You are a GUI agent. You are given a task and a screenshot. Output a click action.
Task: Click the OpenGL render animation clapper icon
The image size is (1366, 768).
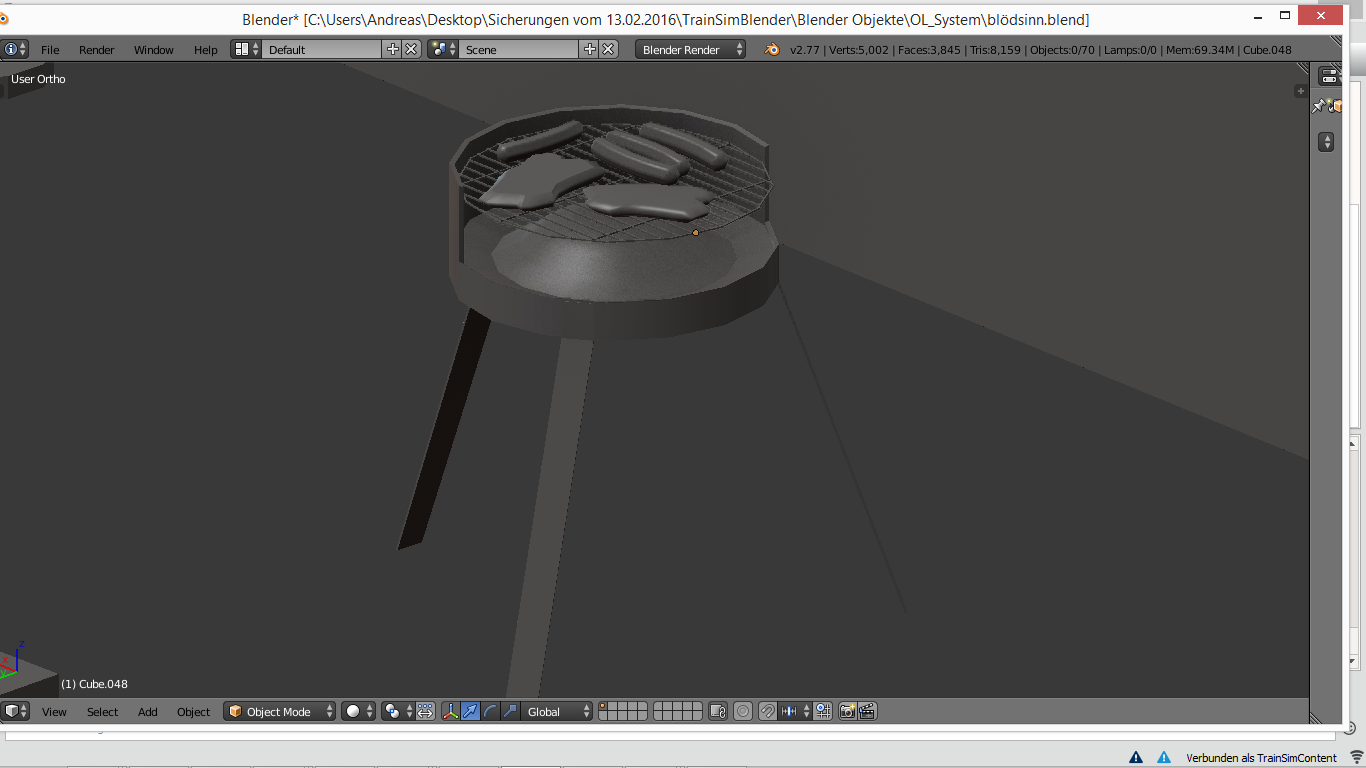click(x=867, y=711)
